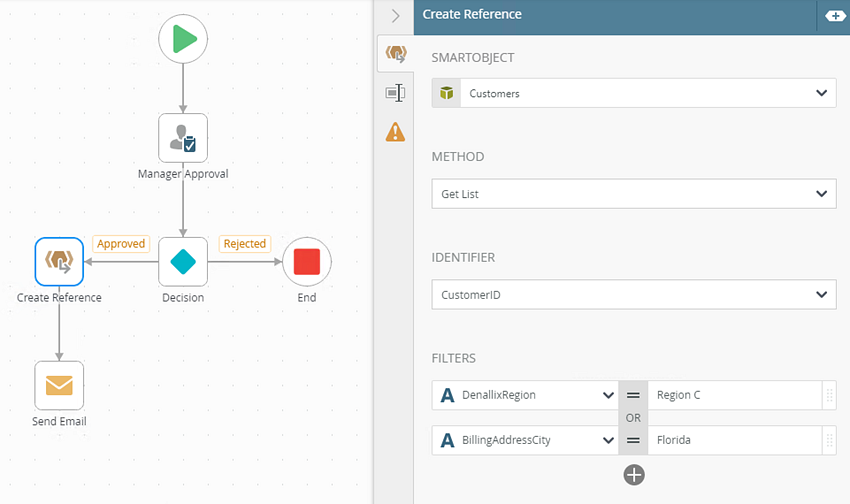Select the Manager Approval task step

[x=183, y=138]
